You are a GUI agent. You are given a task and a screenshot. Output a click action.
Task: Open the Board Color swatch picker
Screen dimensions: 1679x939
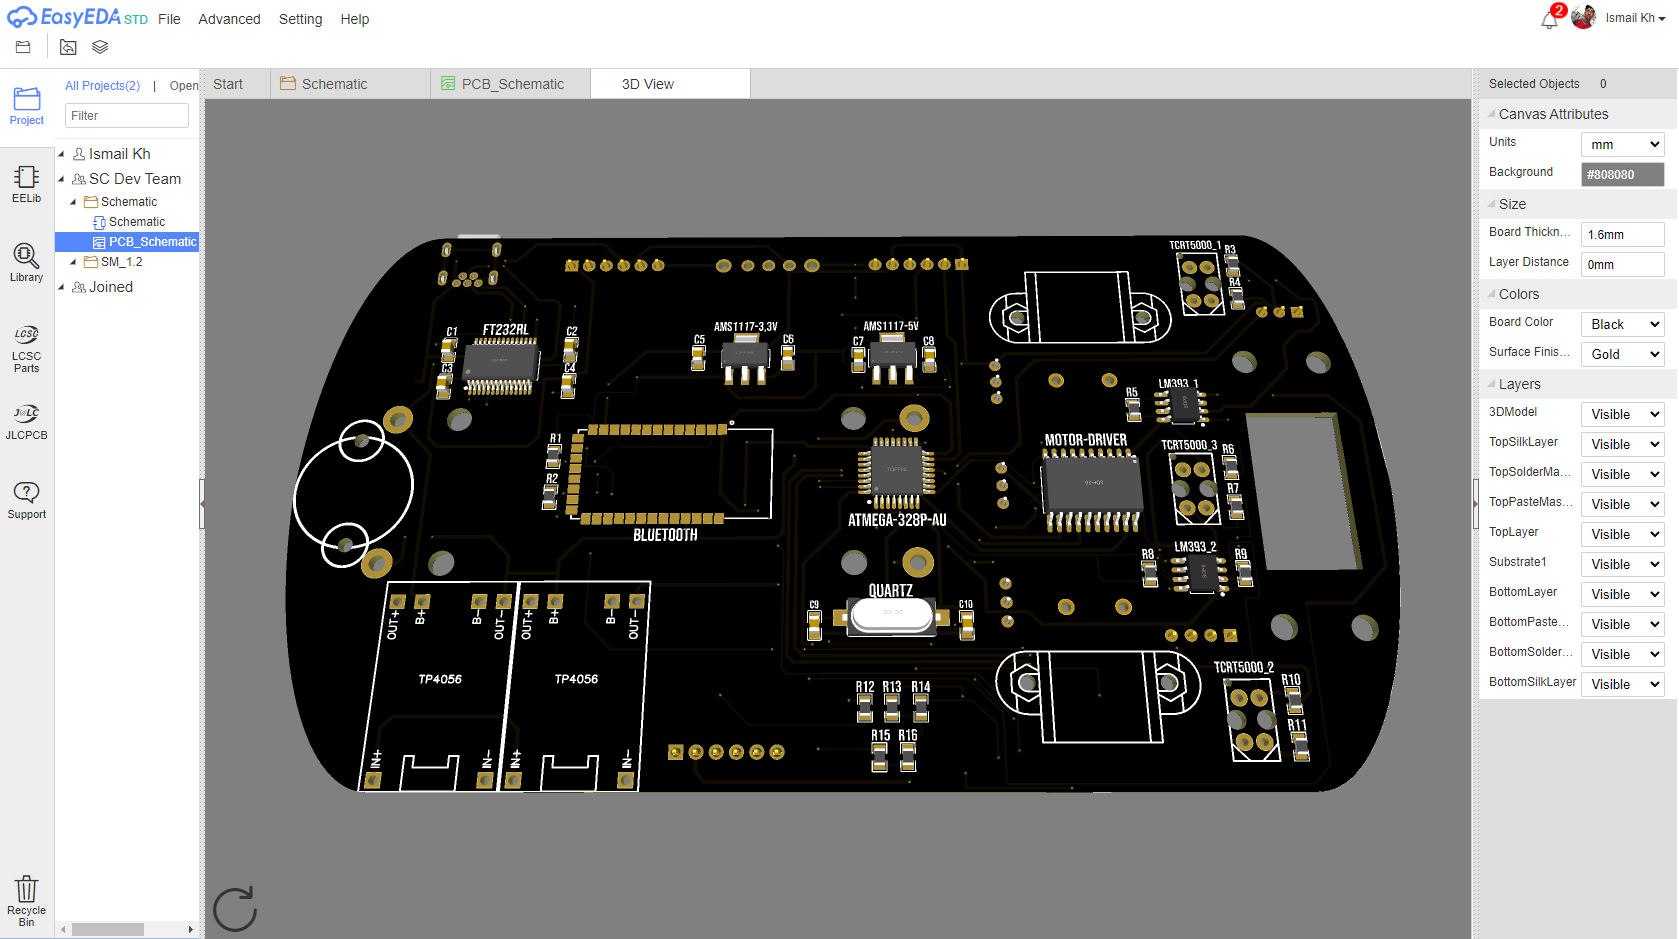tap(1621, 323)
